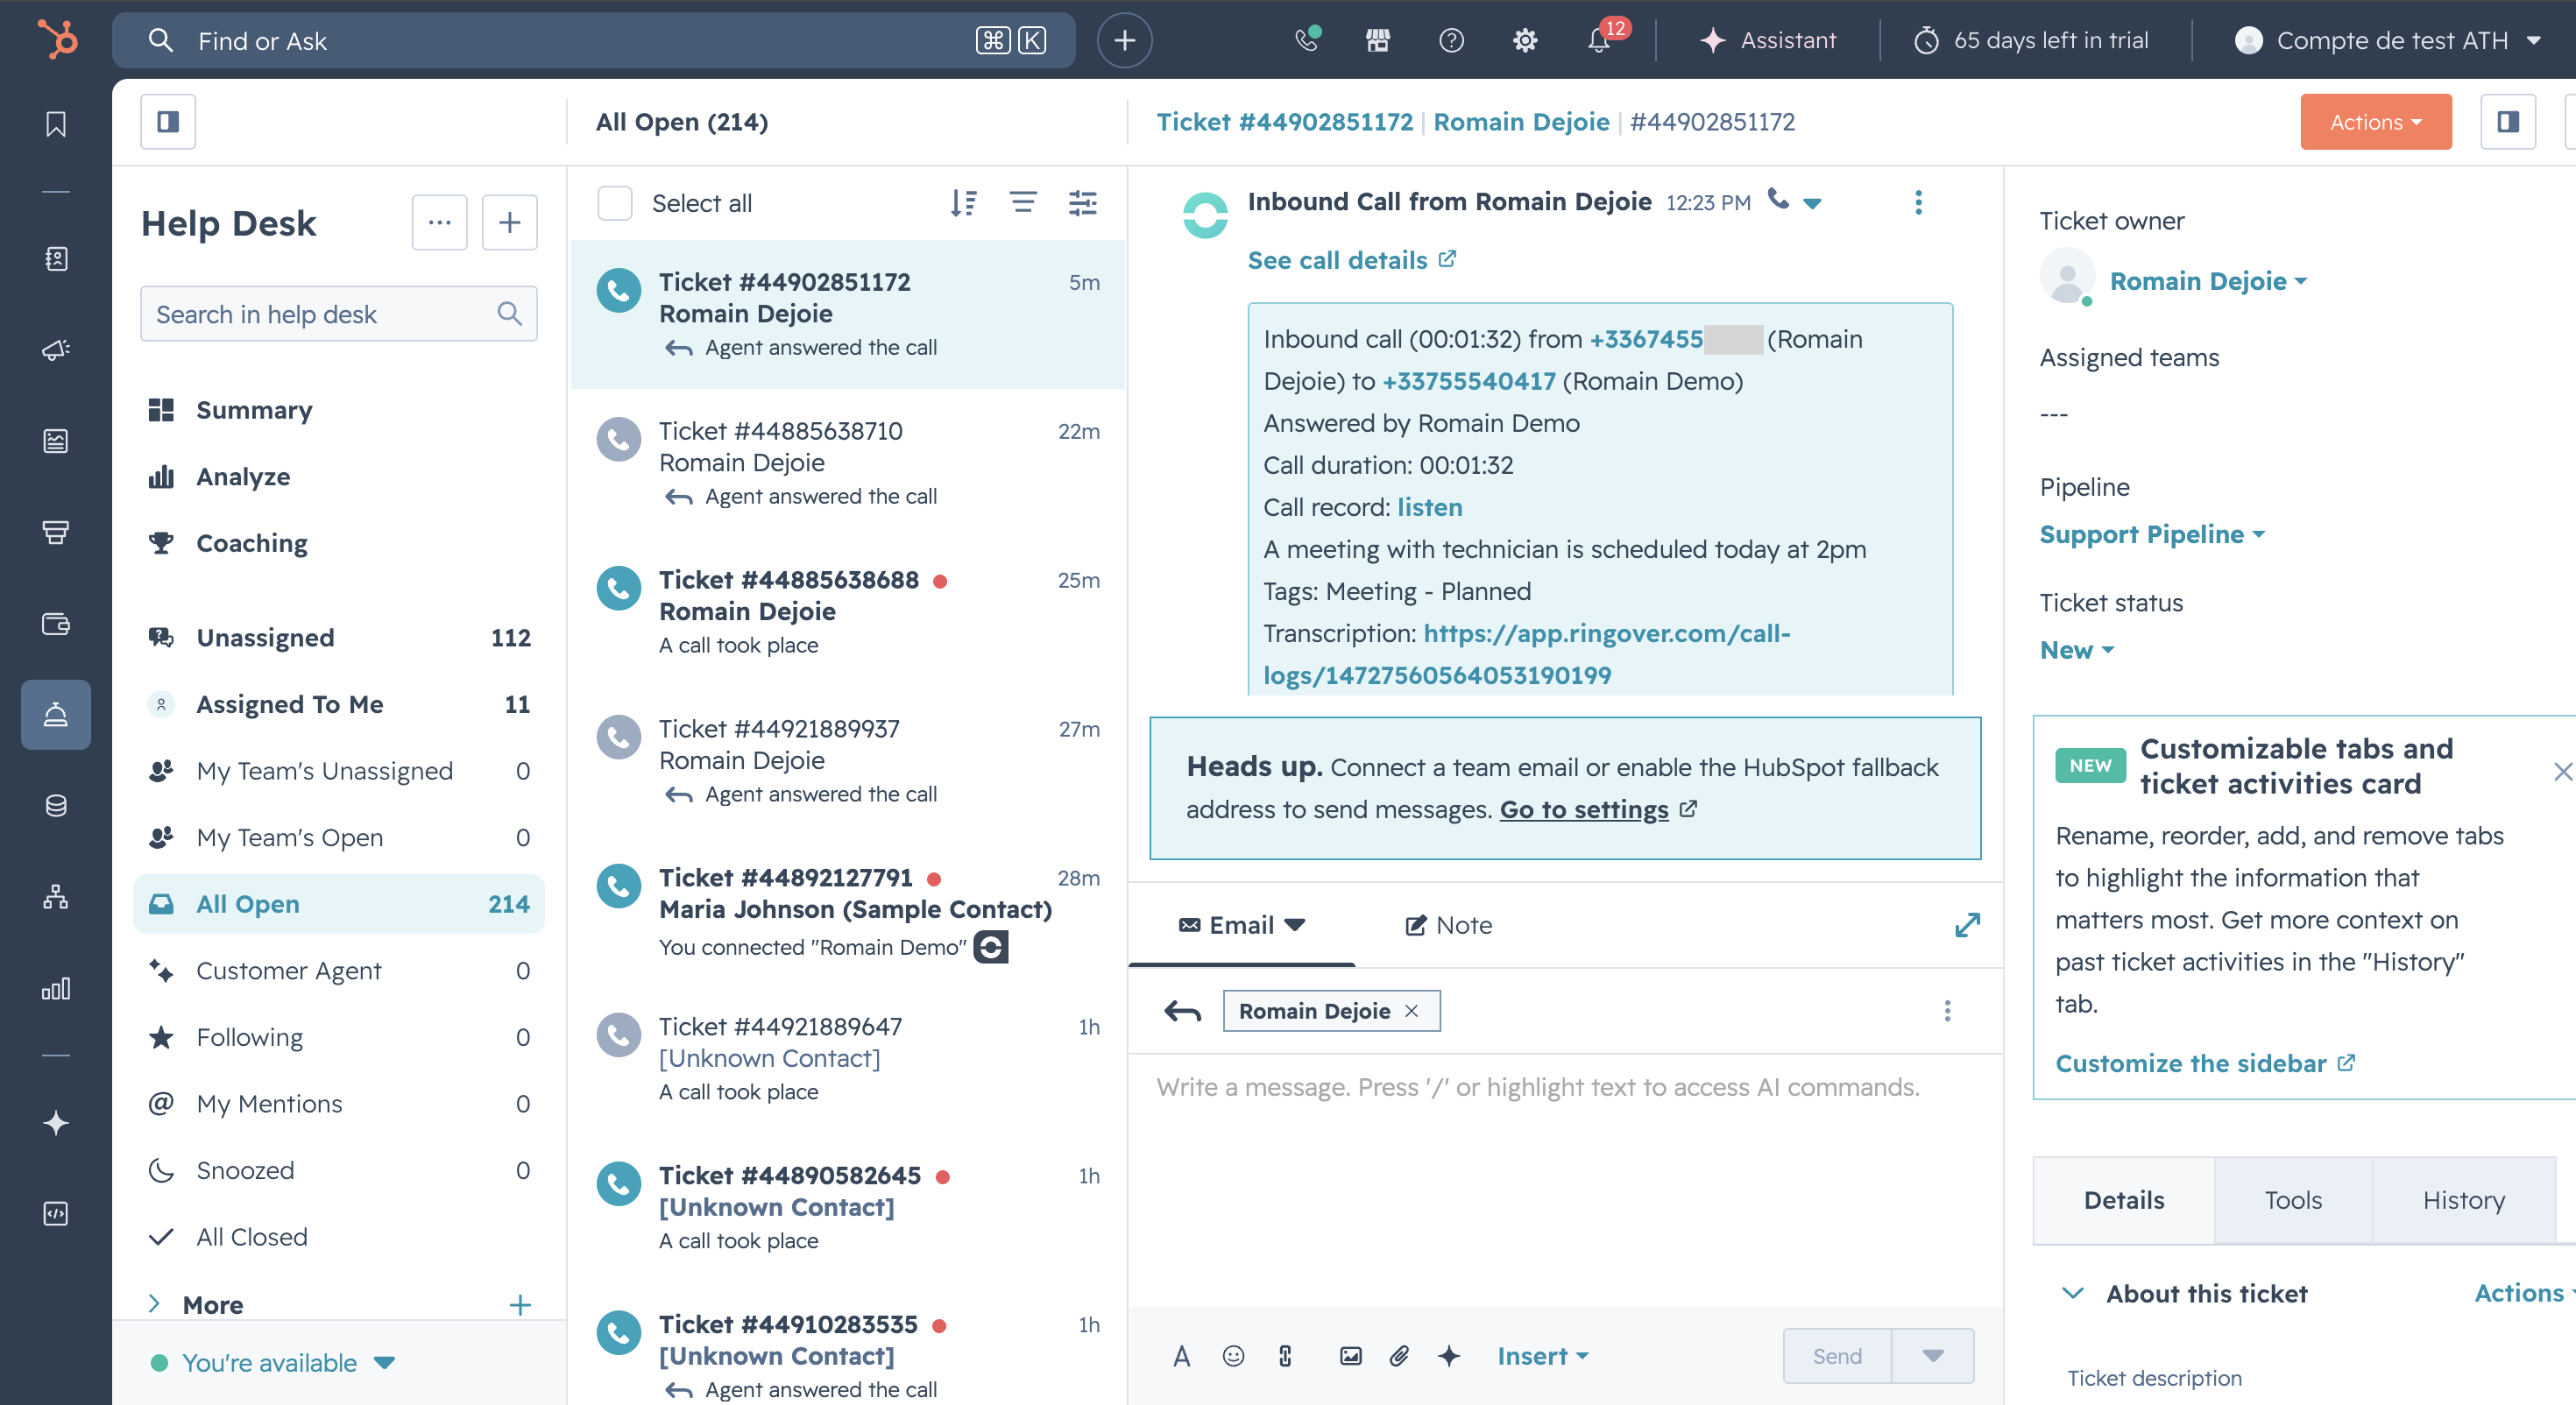Open the Ticket status New dropdown
Screen dimensions: 2576x1405
pyautogui.click(x=2076, y=650)
